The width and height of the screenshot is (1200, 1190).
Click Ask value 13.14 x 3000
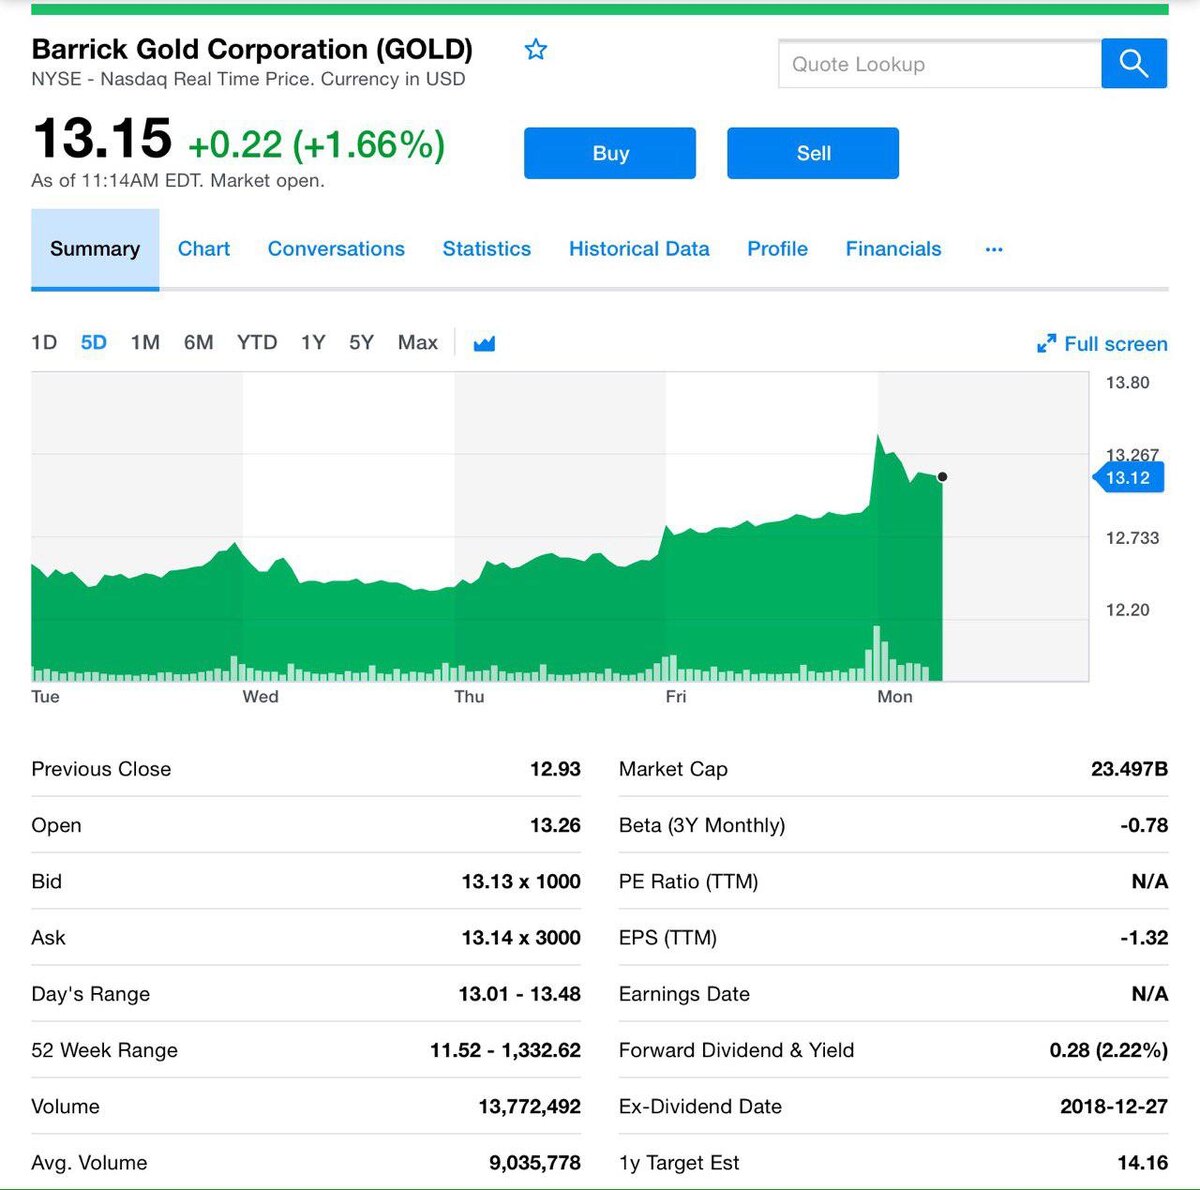pos(521,937)
